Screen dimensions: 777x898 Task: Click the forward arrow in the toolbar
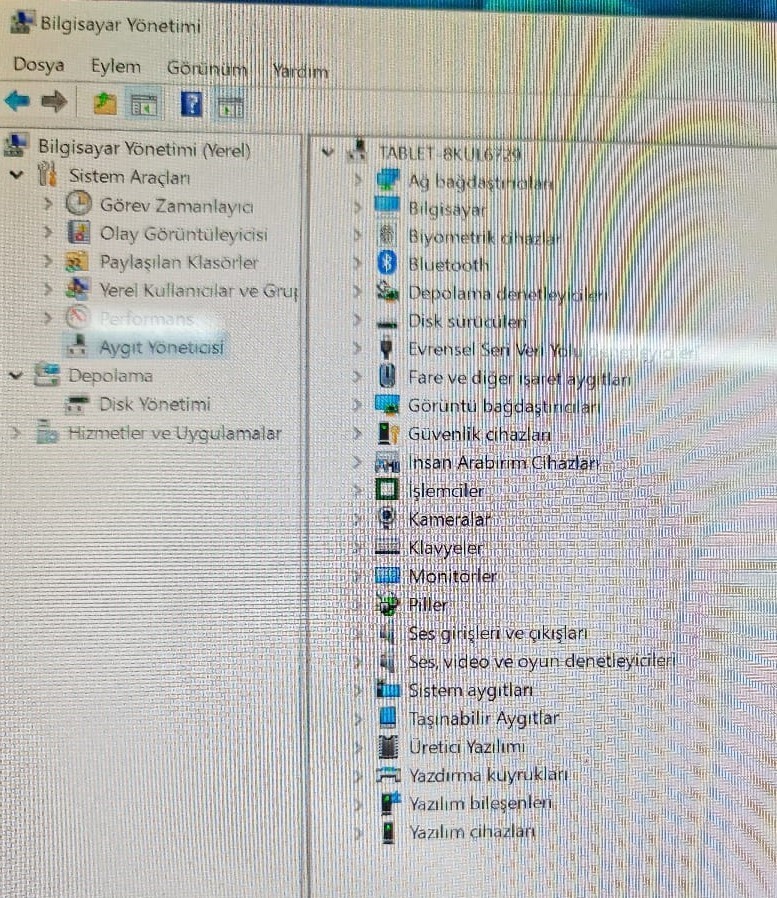[x=54, y=101]
